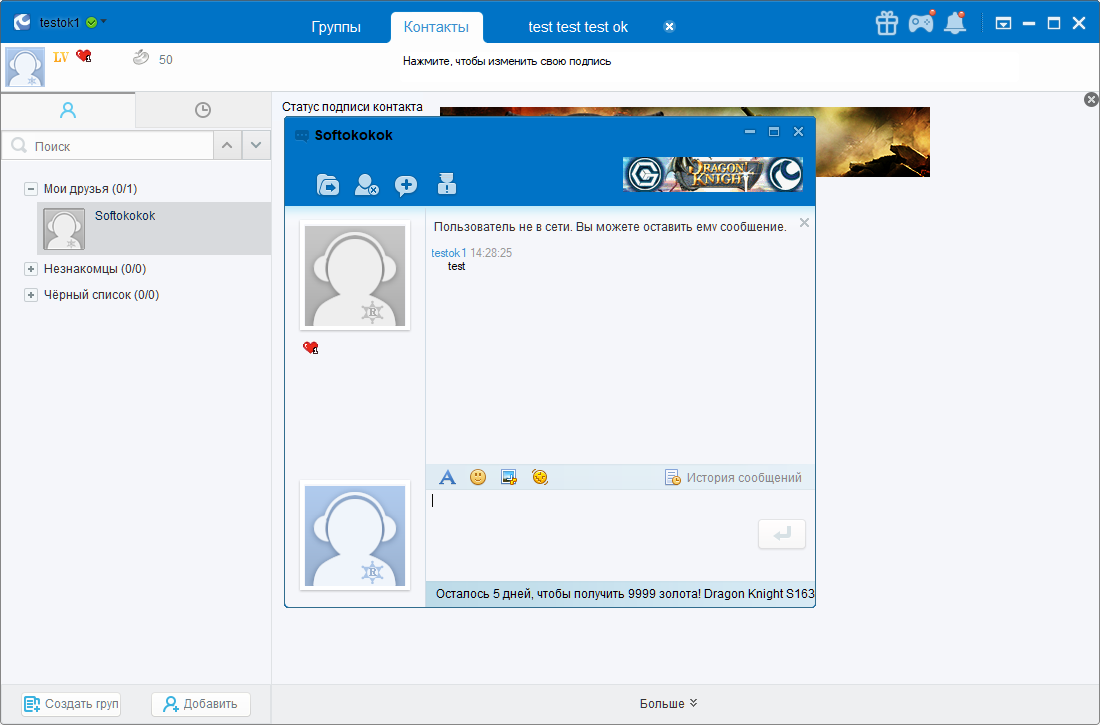Click the report user icon

446,184
